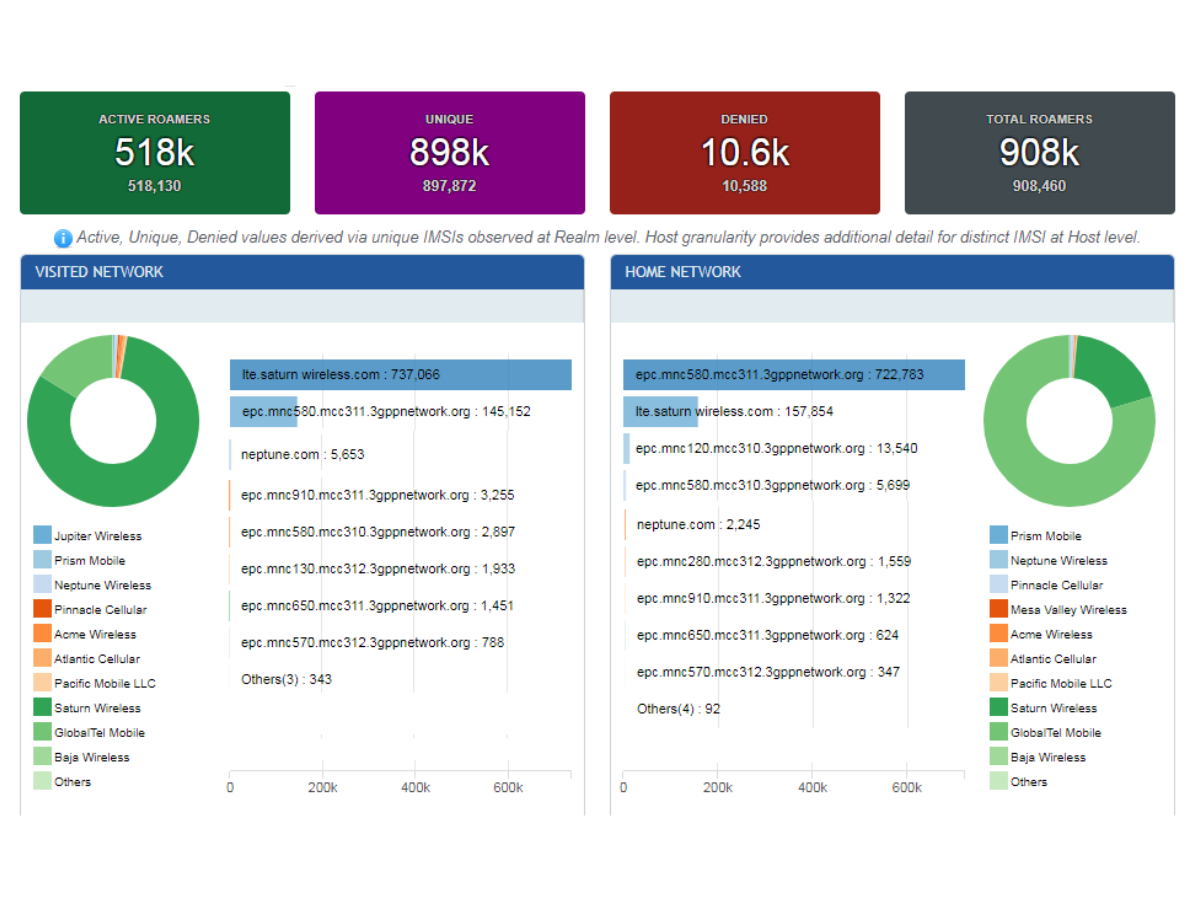The image size is (1200, 900).
Task: Click the 400k axis label in Home Network
Action: click(x=812, y=788)
